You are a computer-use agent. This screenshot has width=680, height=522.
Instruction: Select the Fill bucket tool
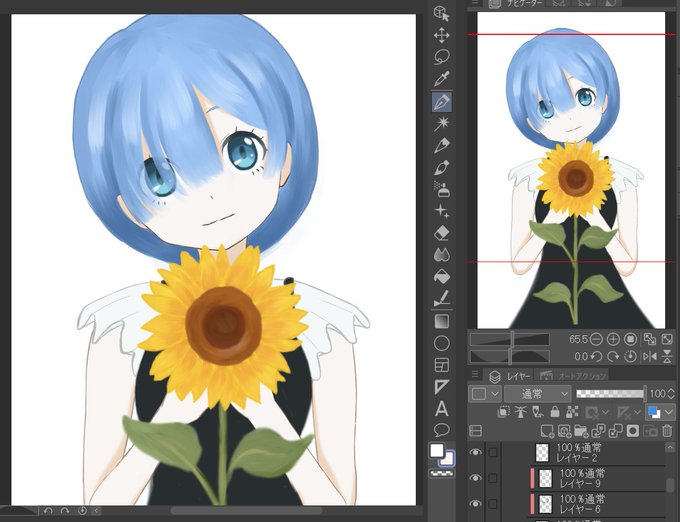click(441, 277)
